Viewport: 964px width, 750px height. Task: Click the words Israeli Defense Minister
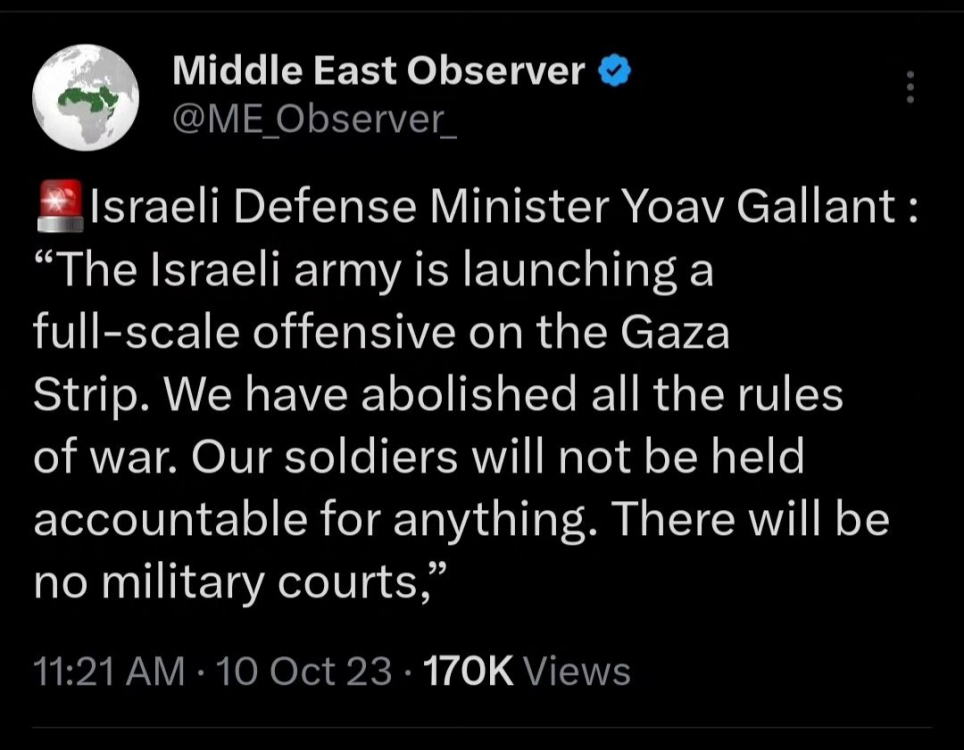350,208
